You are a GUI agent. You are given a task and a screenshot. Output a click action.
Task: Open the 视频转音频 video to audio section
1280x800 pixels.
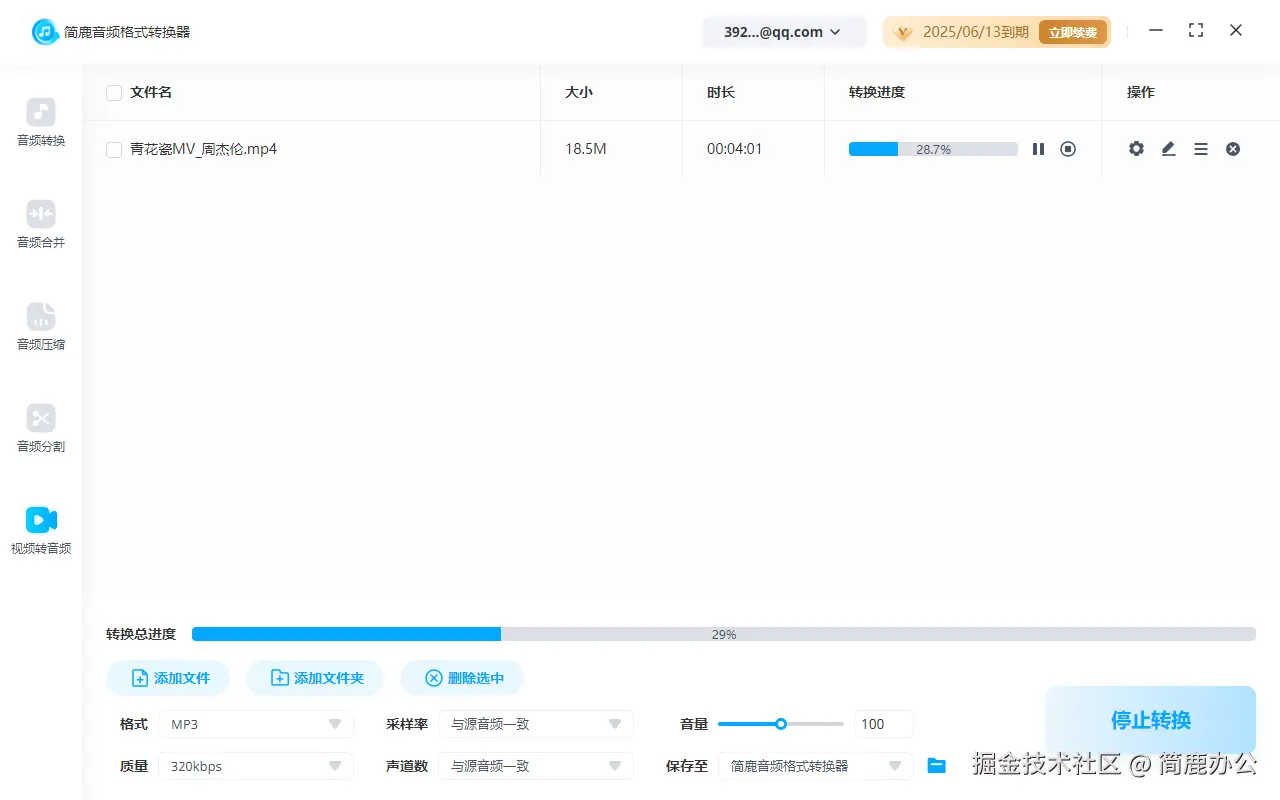pyautogui.click(x=41, y=531)
